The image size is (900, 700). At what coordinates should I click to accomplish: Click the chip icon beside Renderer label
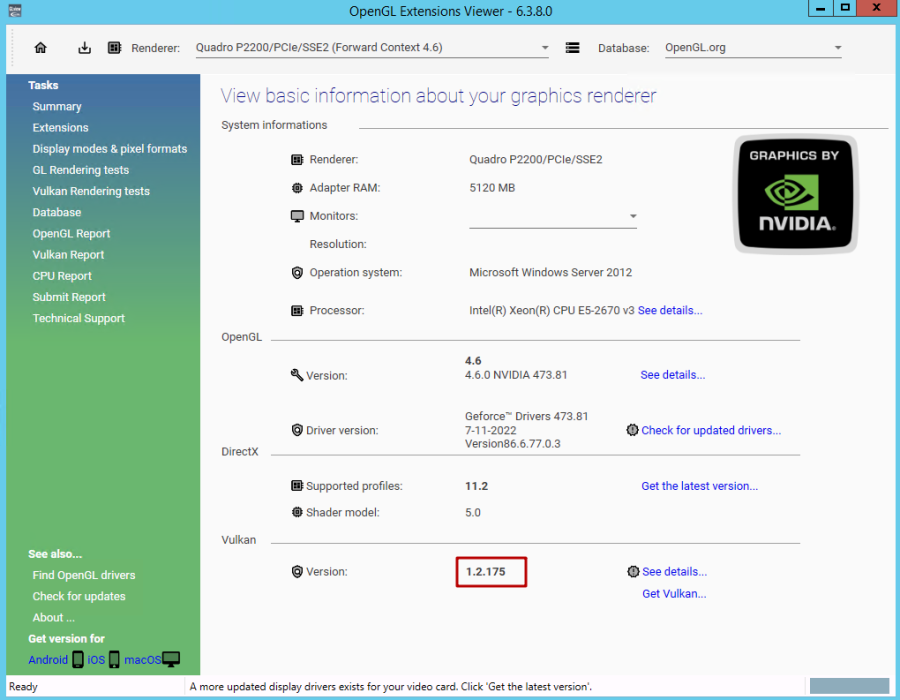114,48
